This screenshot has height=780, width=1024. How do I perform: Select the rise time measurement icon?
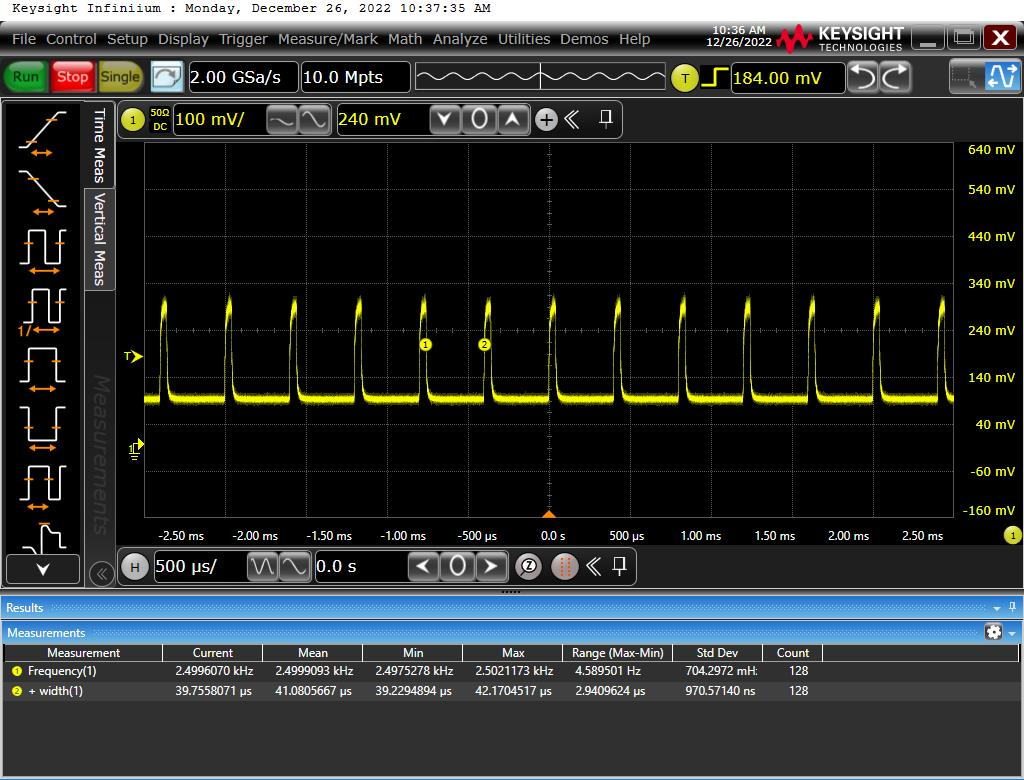pos(42,132)
